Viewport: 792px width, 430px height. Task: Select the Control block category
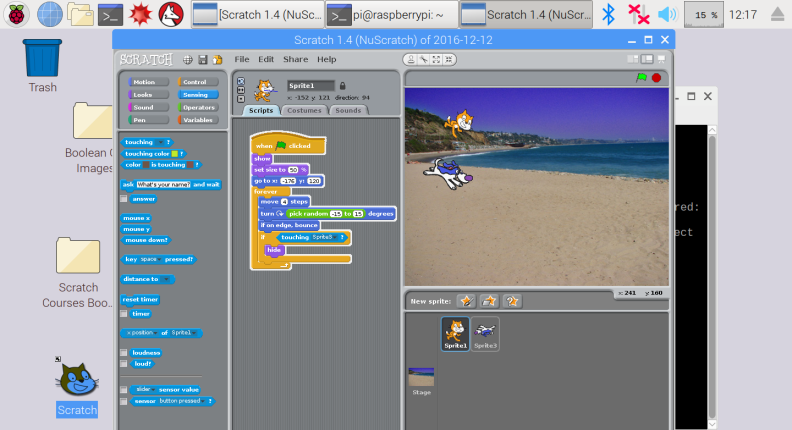tap(198, 82)
